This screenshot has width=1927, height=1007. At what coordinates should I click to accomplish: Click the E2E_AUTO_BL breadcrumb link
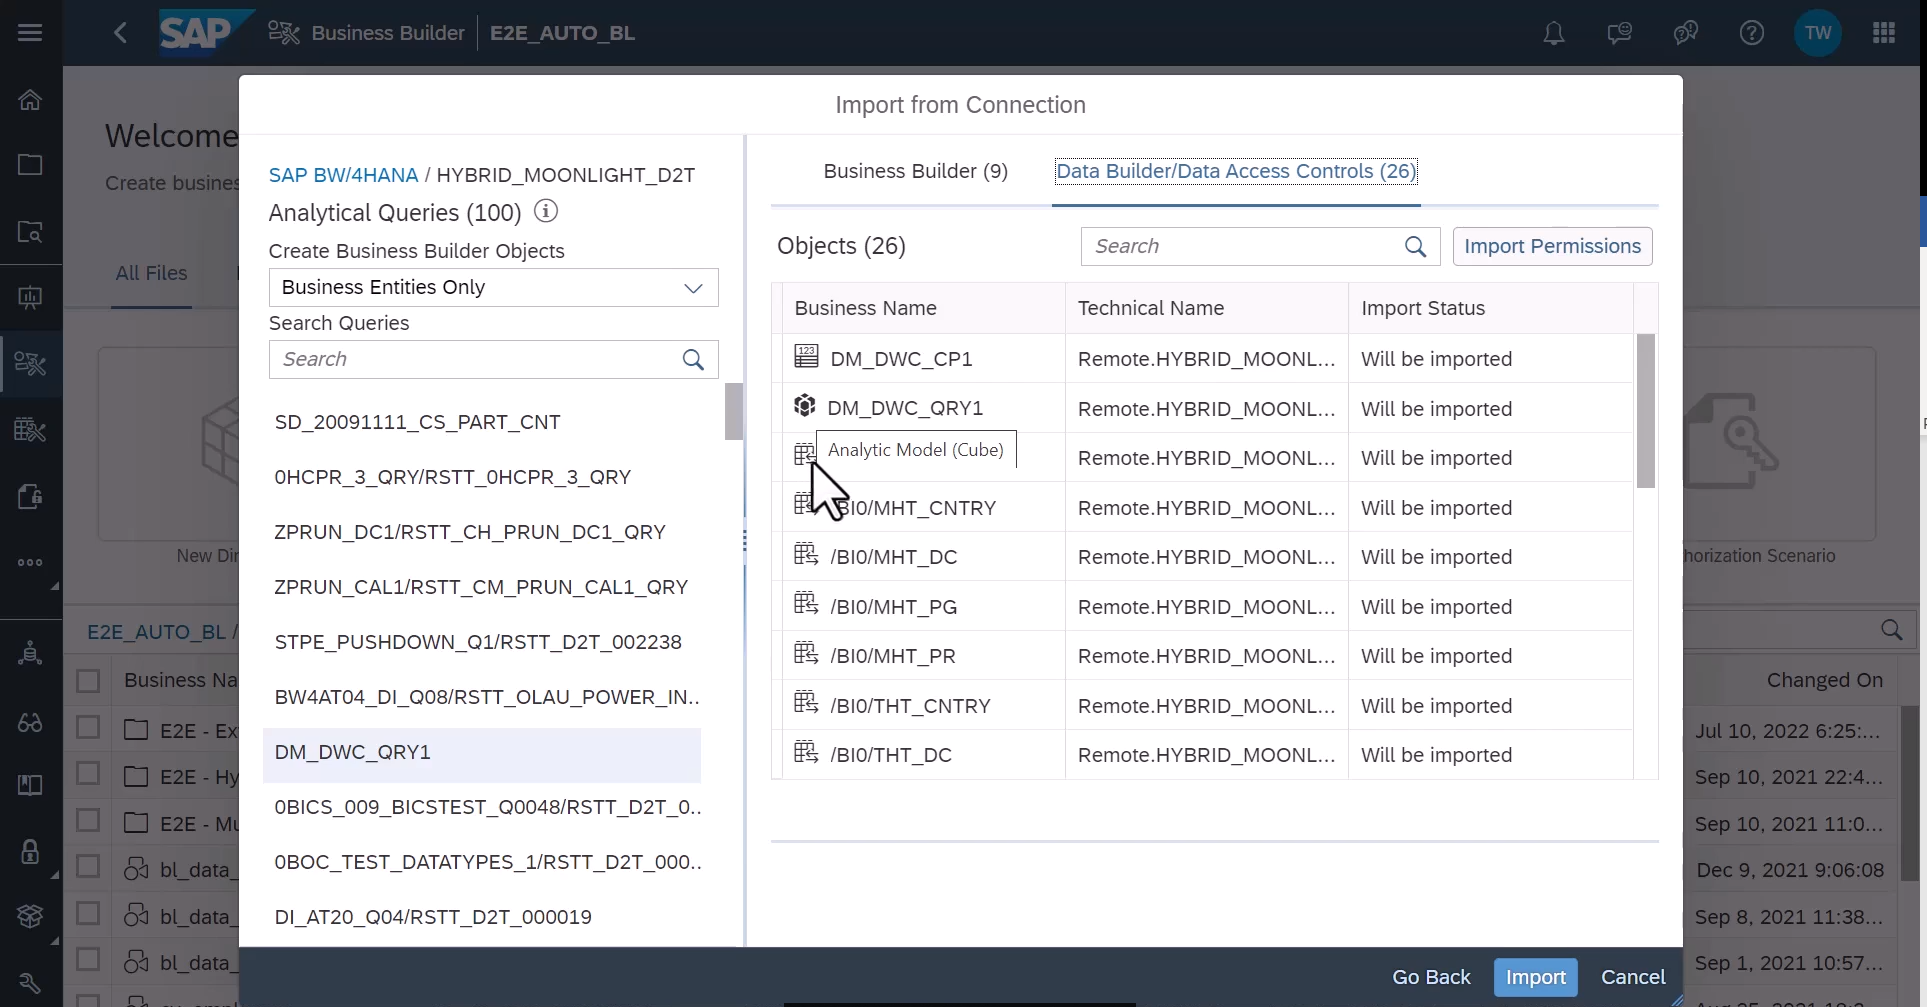[156, 632]
